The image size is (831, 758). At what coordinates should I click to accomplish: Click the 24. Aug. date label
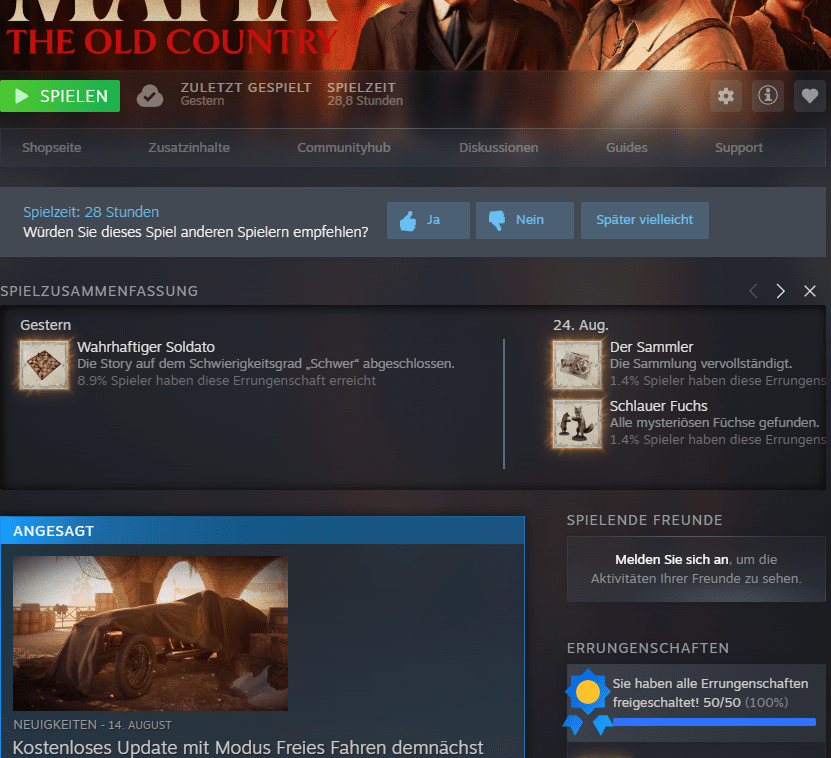(x=581, y=325)
